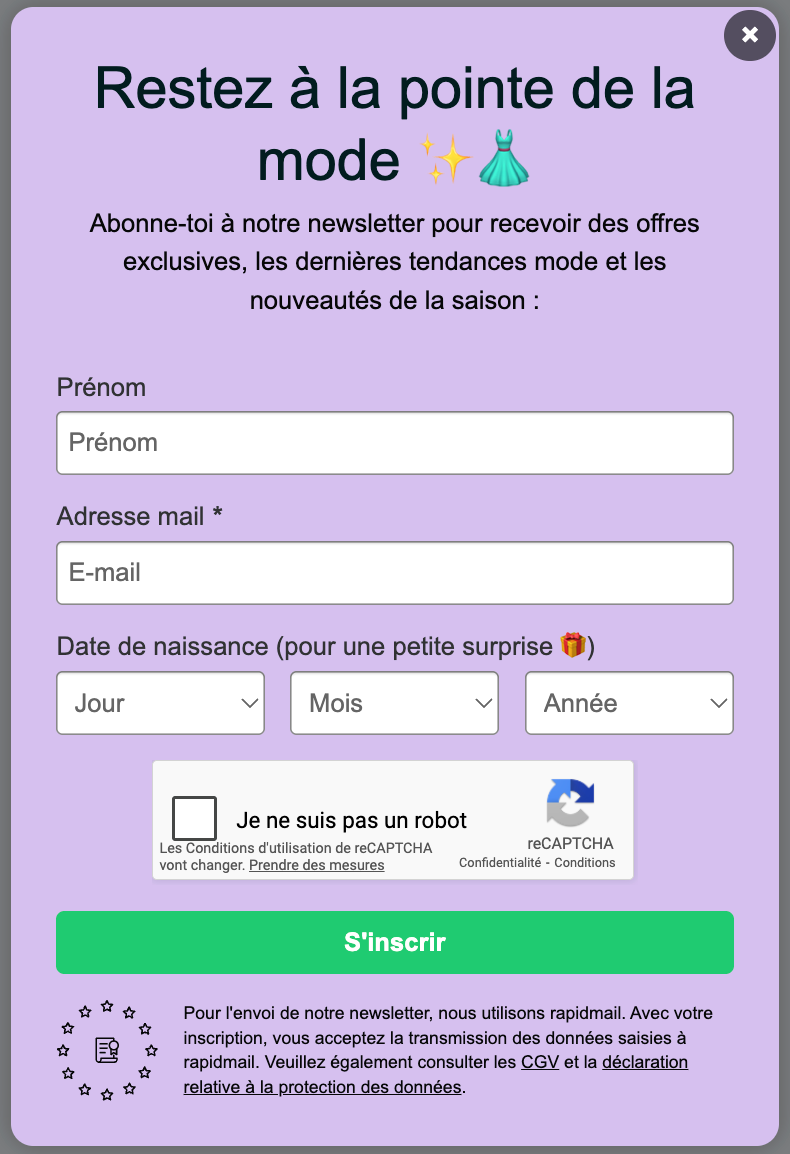
Task: Click the sparkles emoji in the heading
Action: click(445, 161)
